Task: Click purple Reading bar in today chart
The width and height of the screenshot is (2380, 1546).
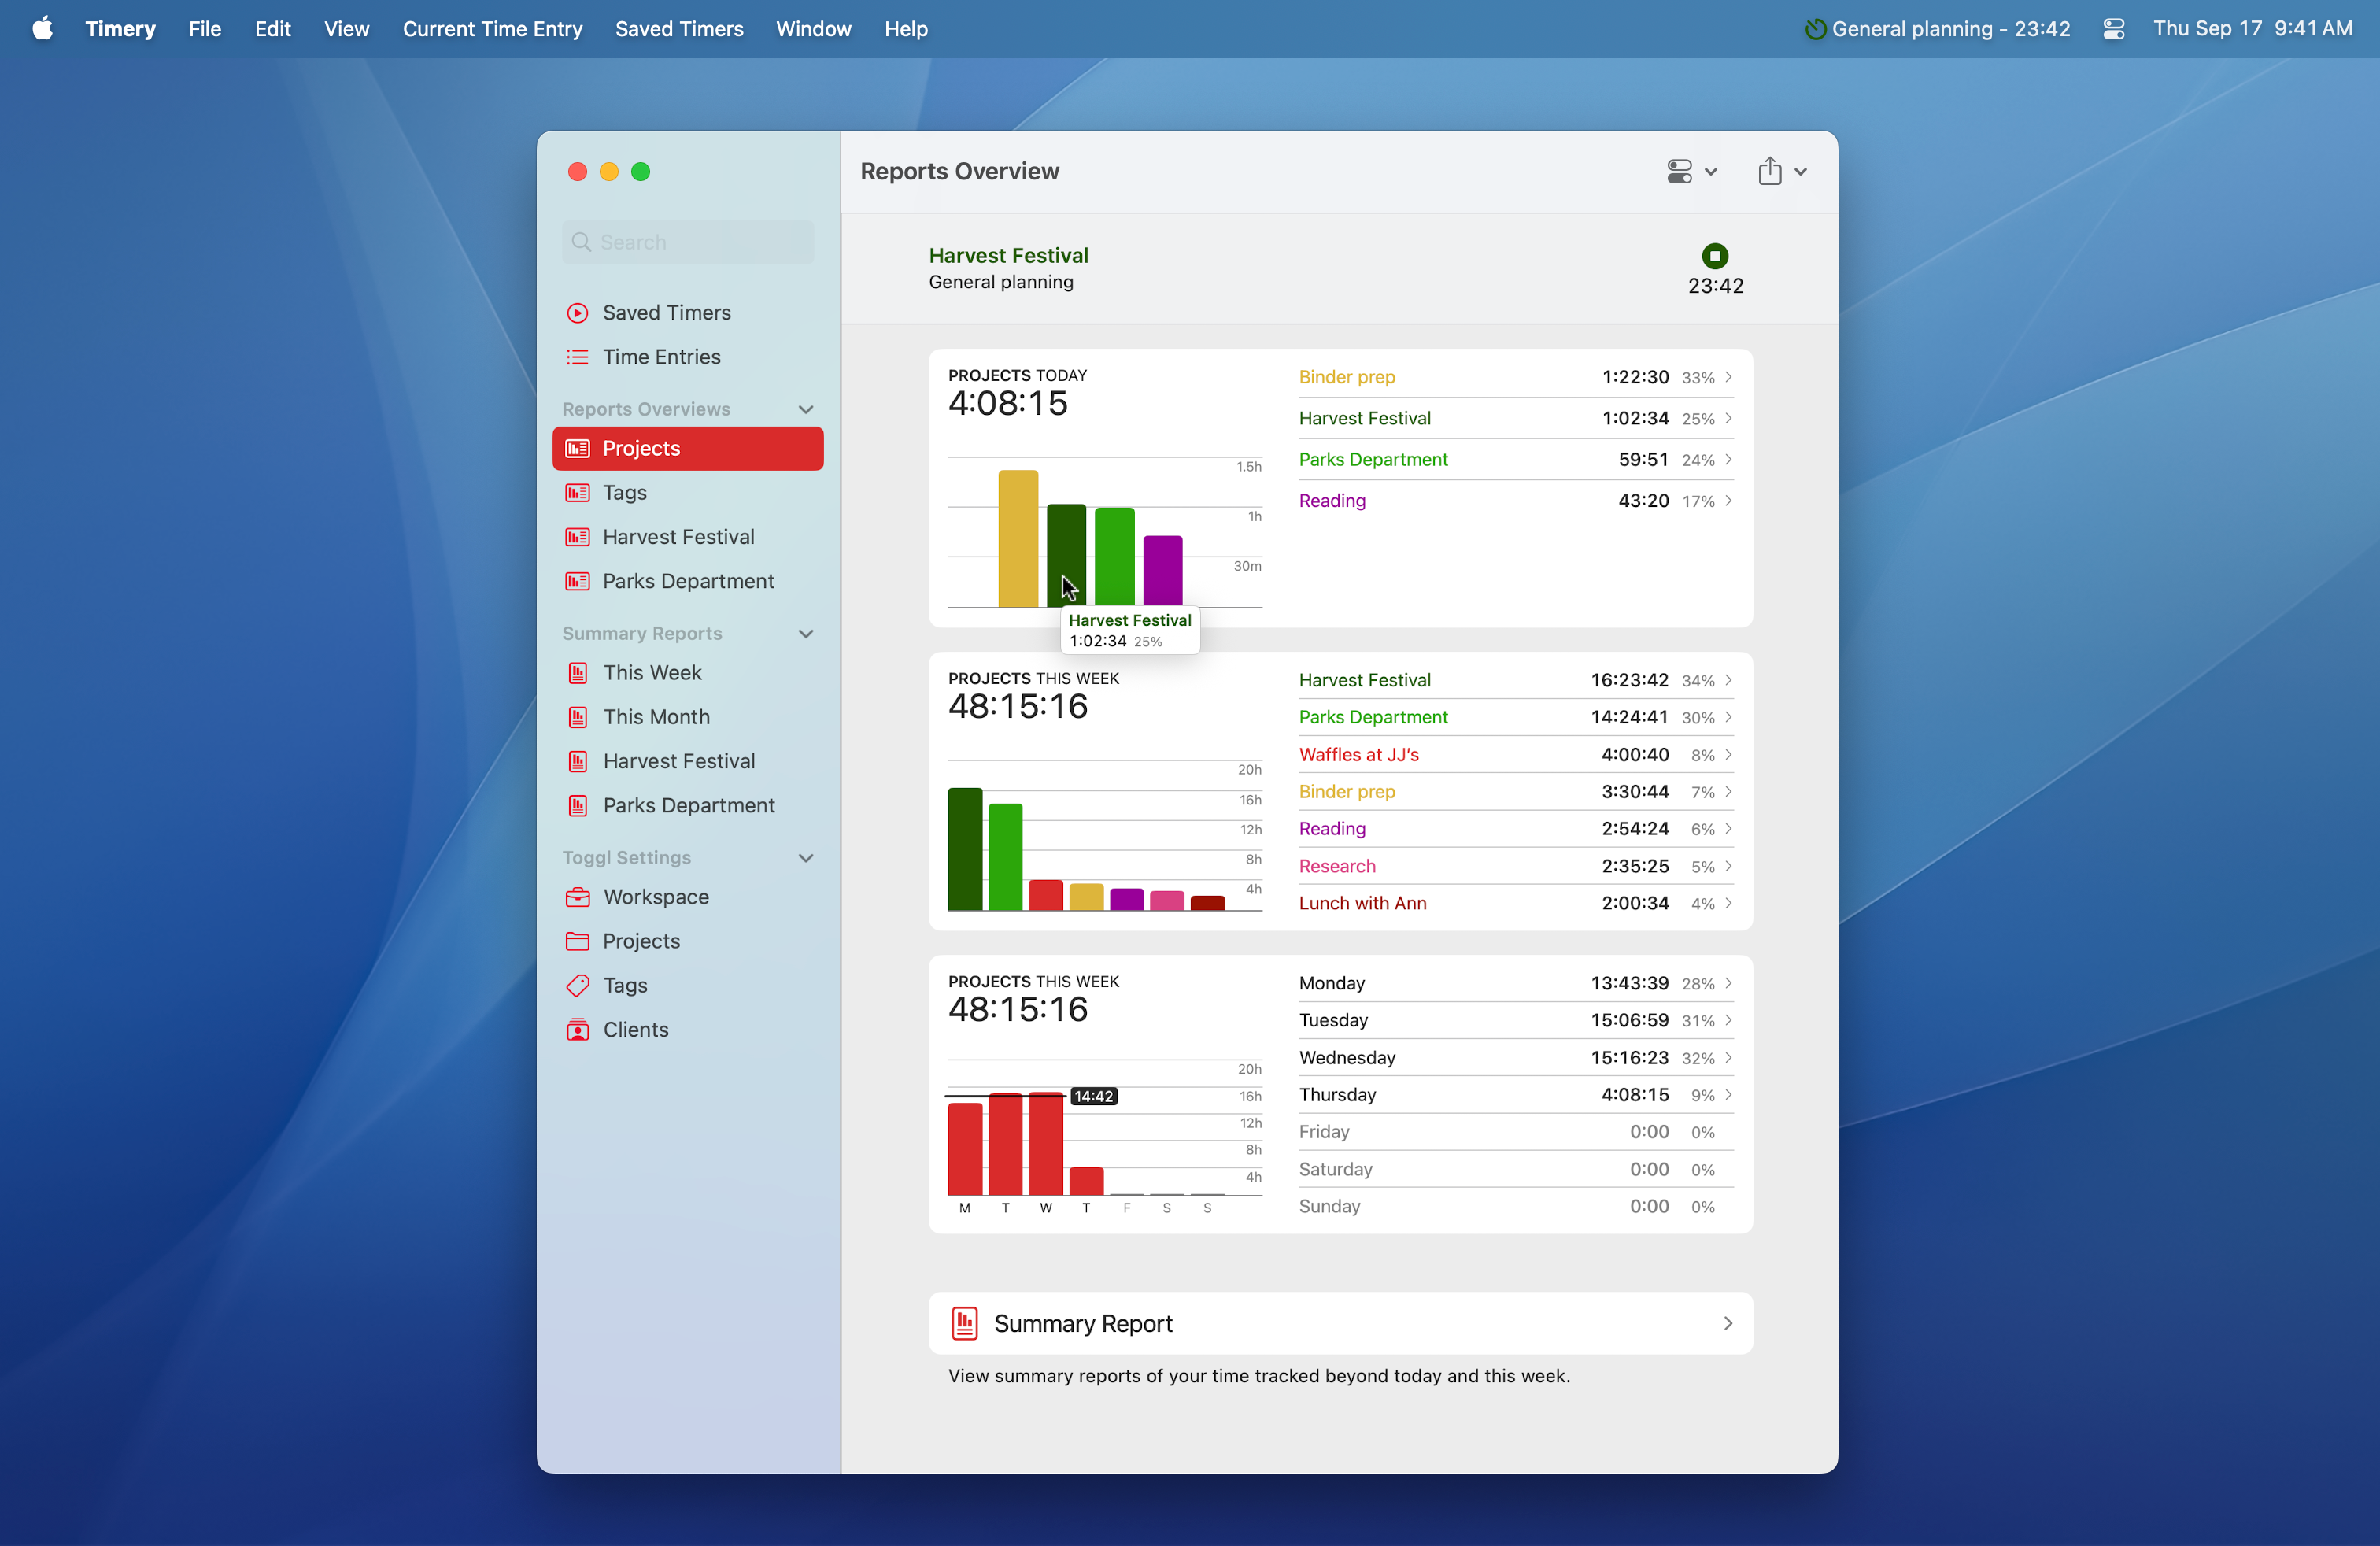Action: [x=1162, y=571]
